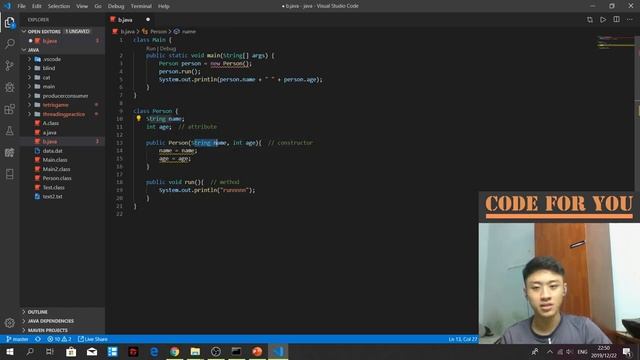Image resolution: width=640 pixels, height=360 pixels.
Task: Open the Debug menu
Action: tap(116, 6)
